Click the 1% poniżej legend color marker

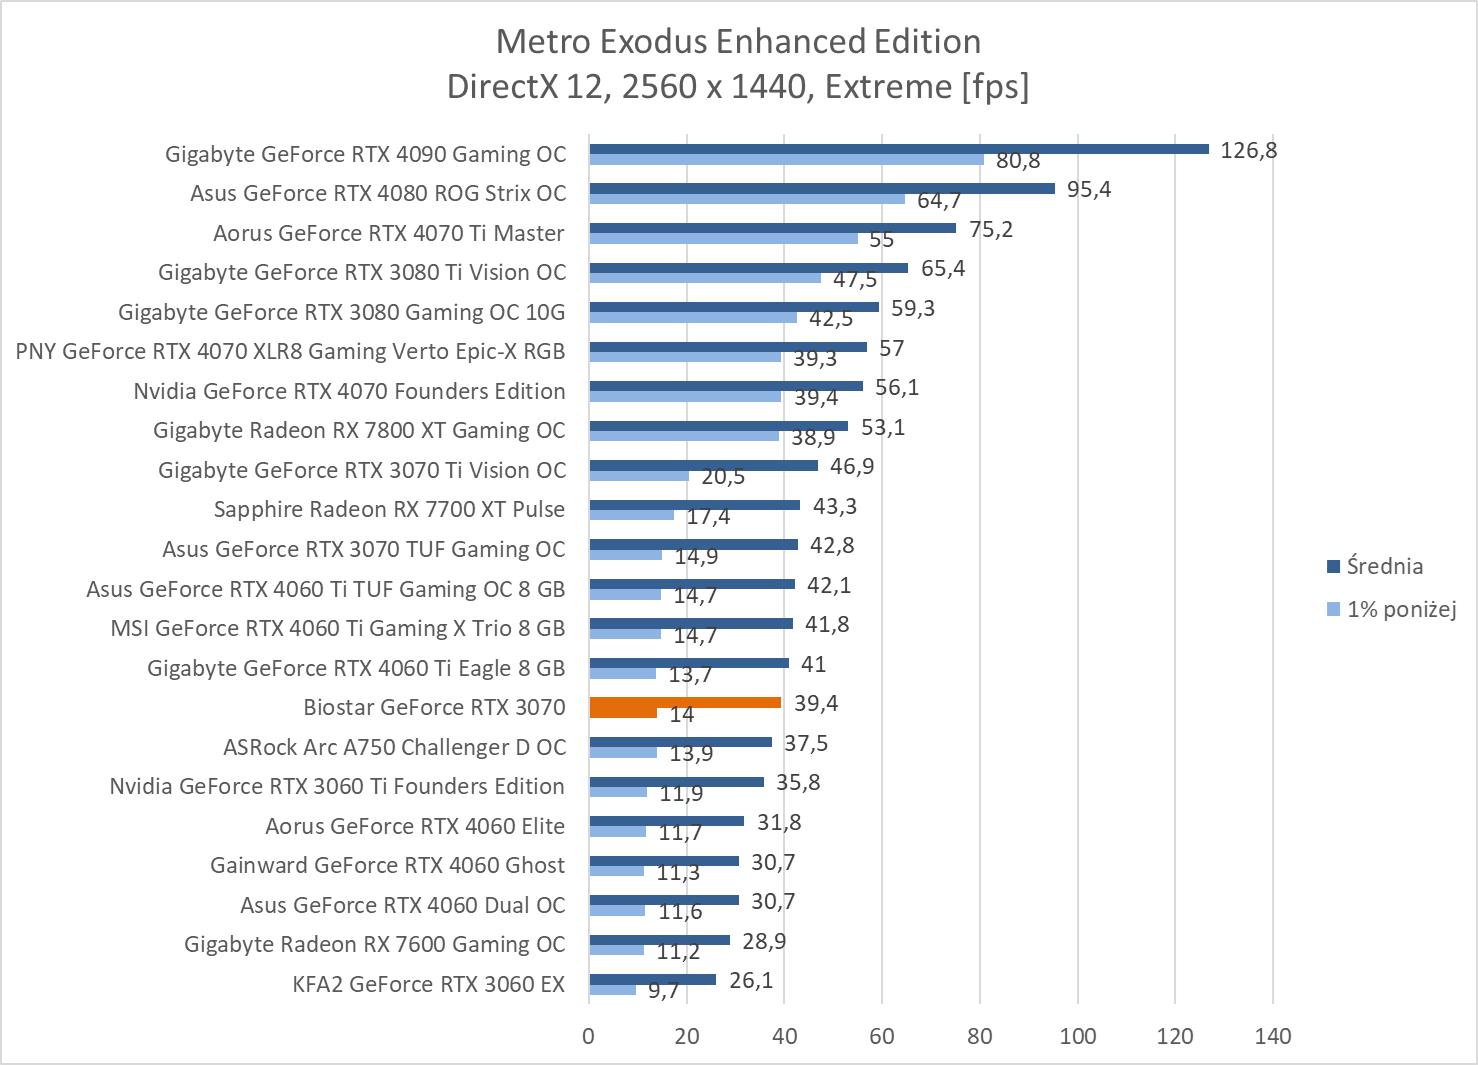(x=1333, y=609)
